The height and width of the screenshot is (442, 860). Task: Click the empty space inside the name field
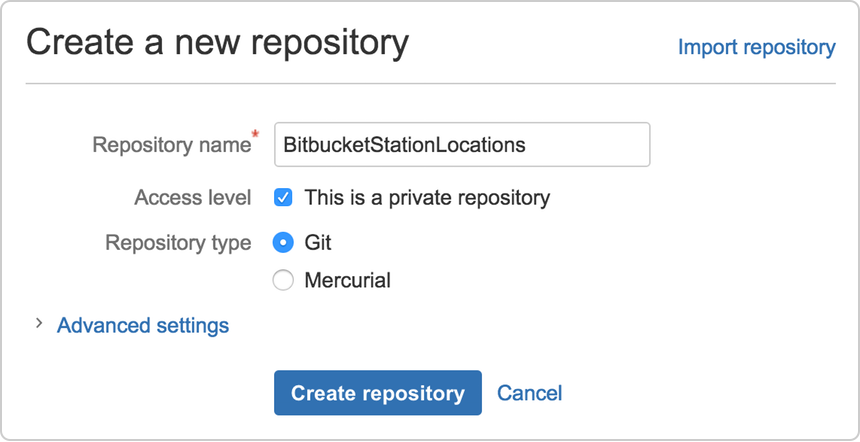(x=590, y=145)
